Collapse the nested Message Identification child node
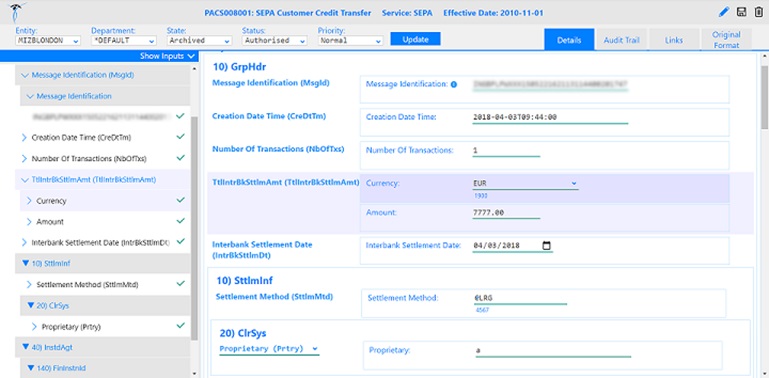Screen dimensions: 769x378 30,97
